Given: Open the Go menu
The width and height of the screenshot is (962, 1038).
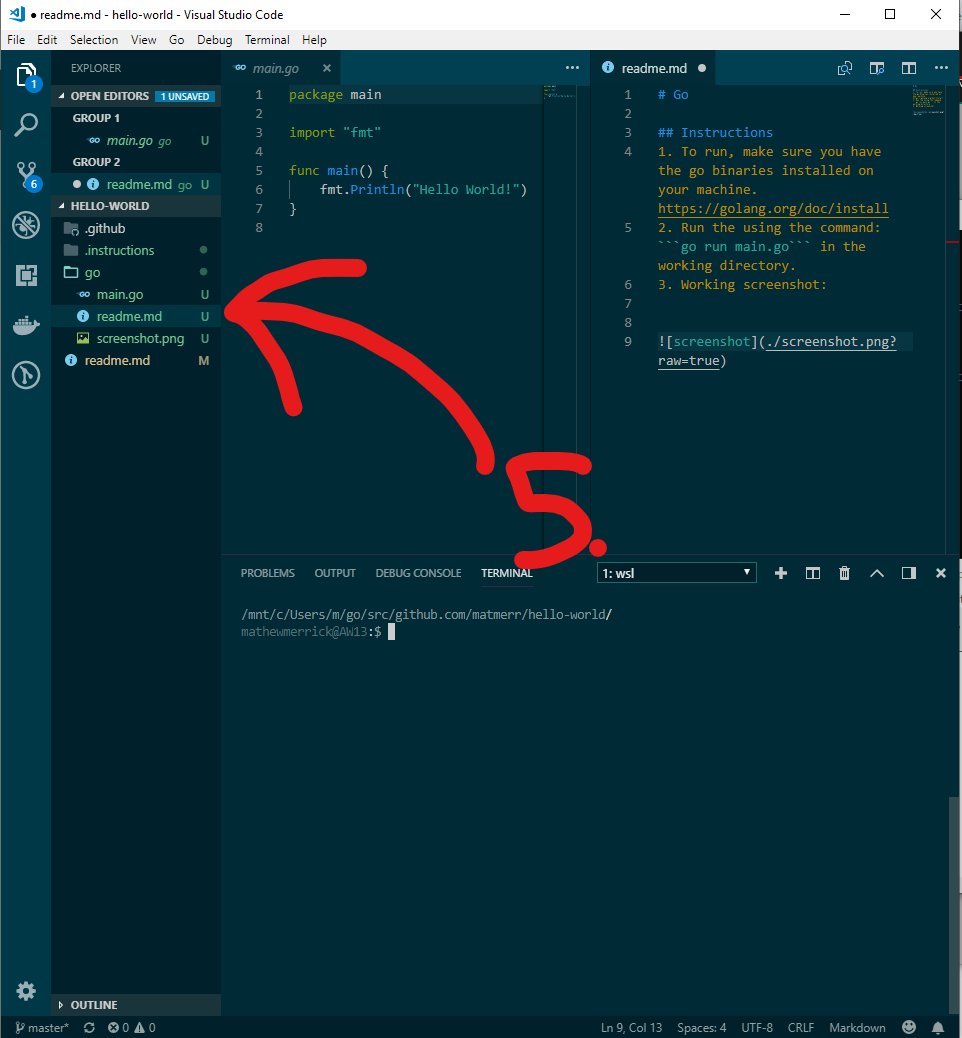Looking at the screenshot, I should tap(177, 40).
